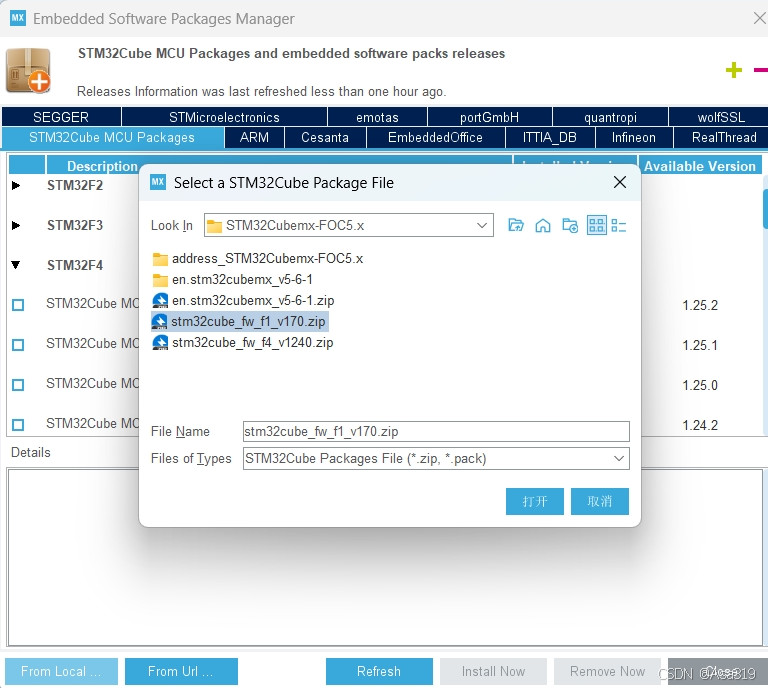This screenshot has height=688, width=768.
Task: Click the green plus expand-all icon
Action: click(x=734, y=70)
